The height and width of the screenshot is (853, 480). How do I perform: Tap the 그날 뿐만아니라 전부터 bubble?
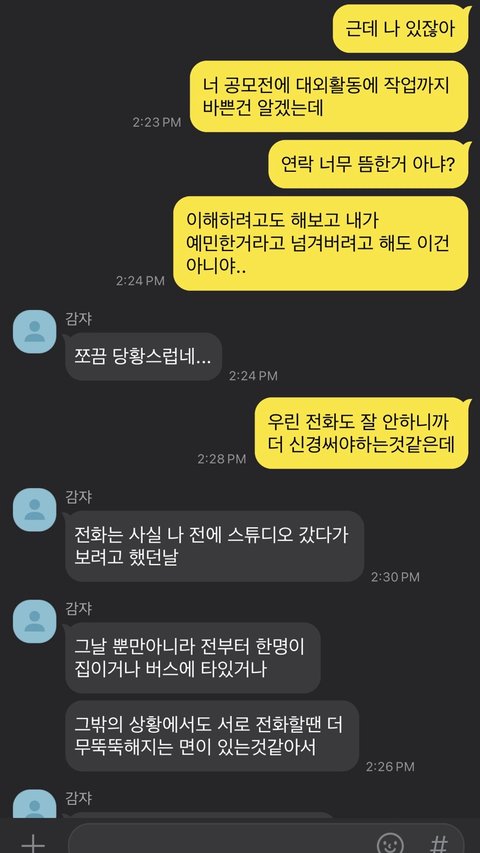(192, 658)
